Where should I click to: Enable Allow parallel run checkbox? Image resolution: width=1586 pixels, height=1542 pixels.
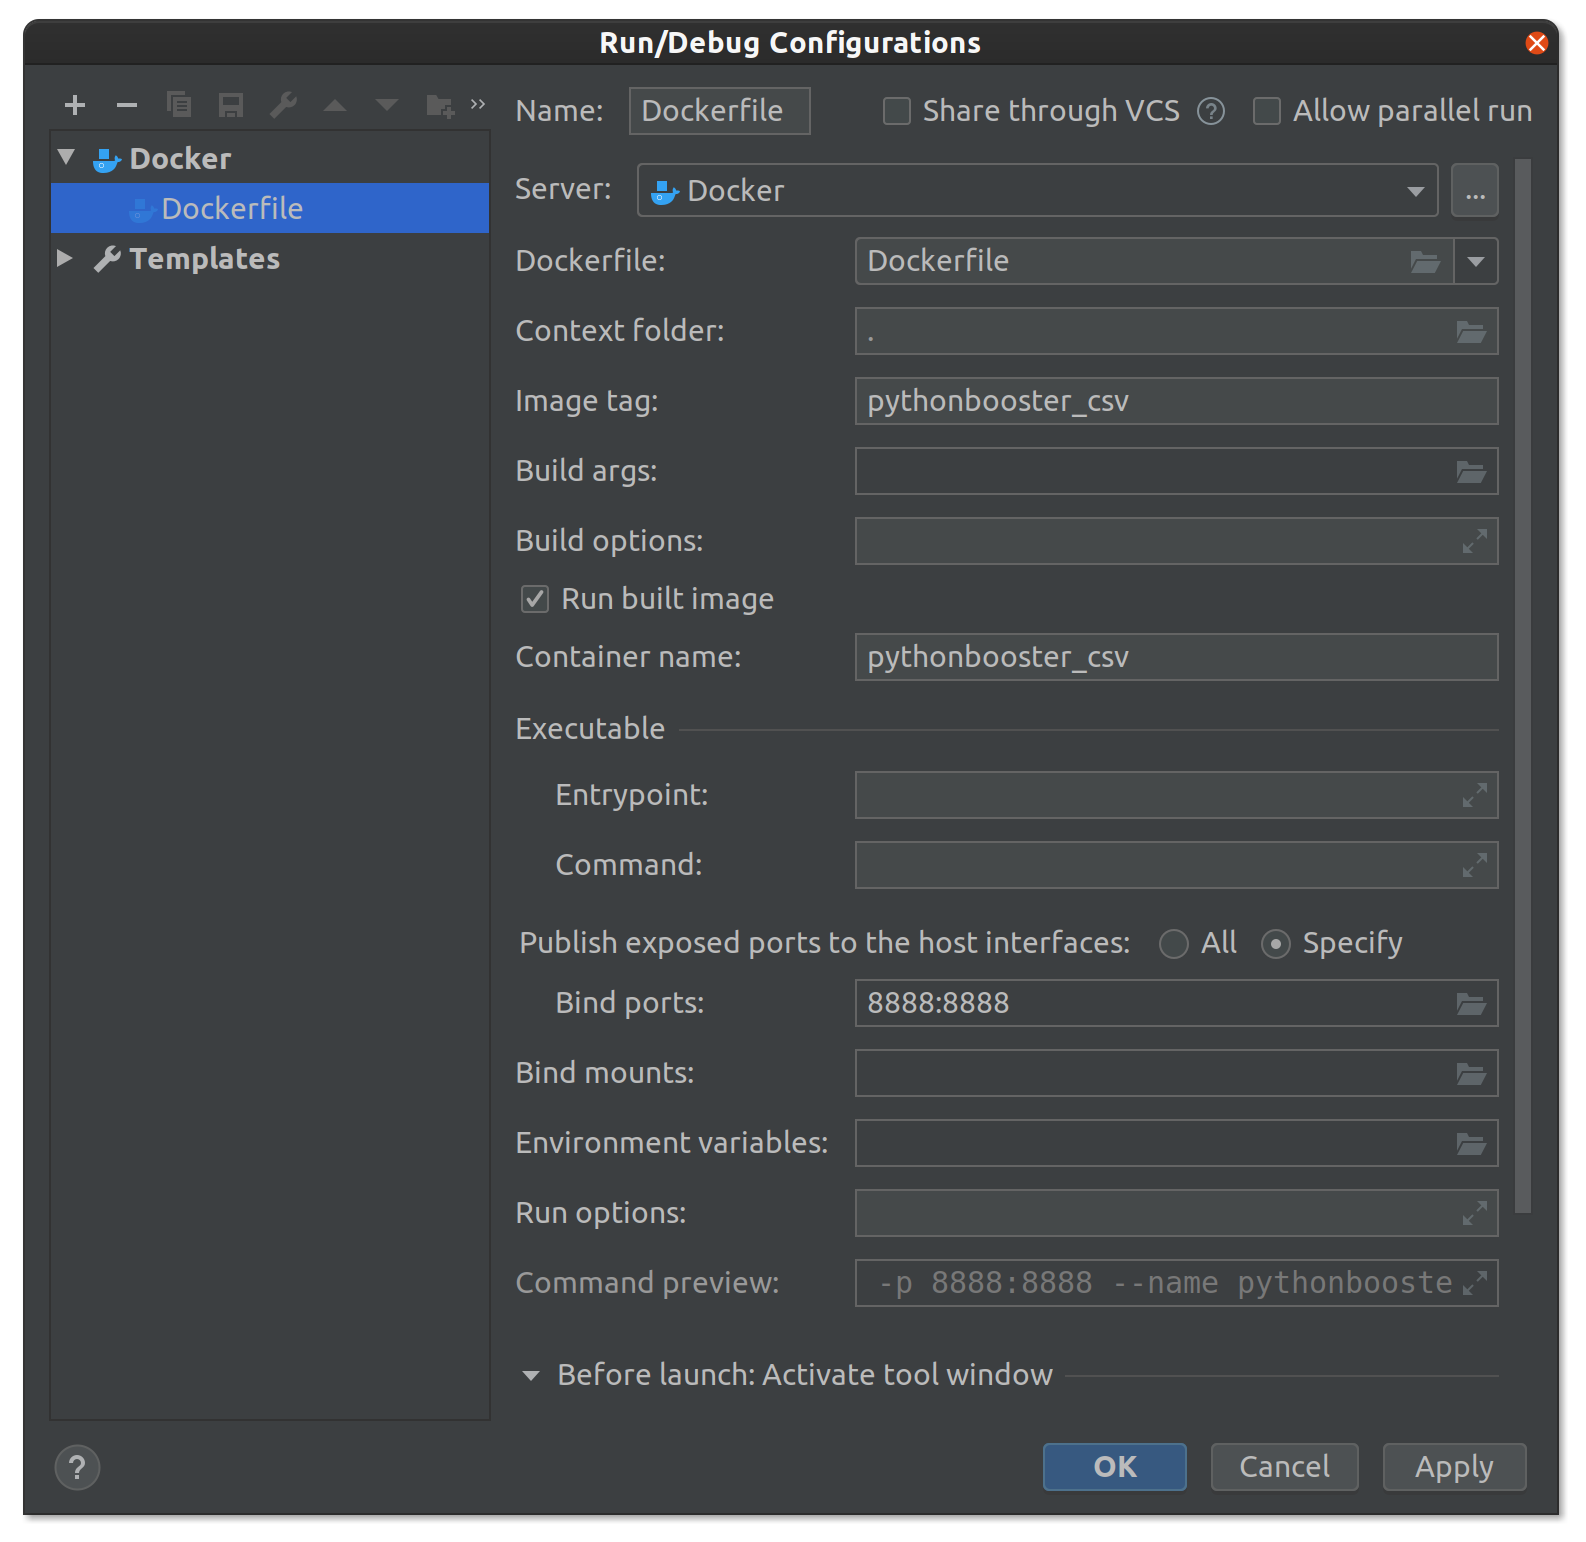pyautogui.click(x=1267, y=111)
